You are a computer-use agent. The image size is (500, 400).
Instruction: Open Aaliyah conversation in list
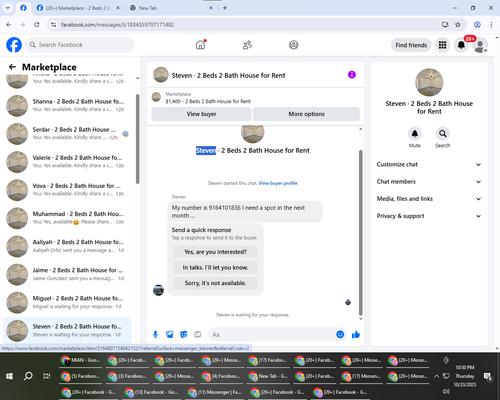coord(67,246)
